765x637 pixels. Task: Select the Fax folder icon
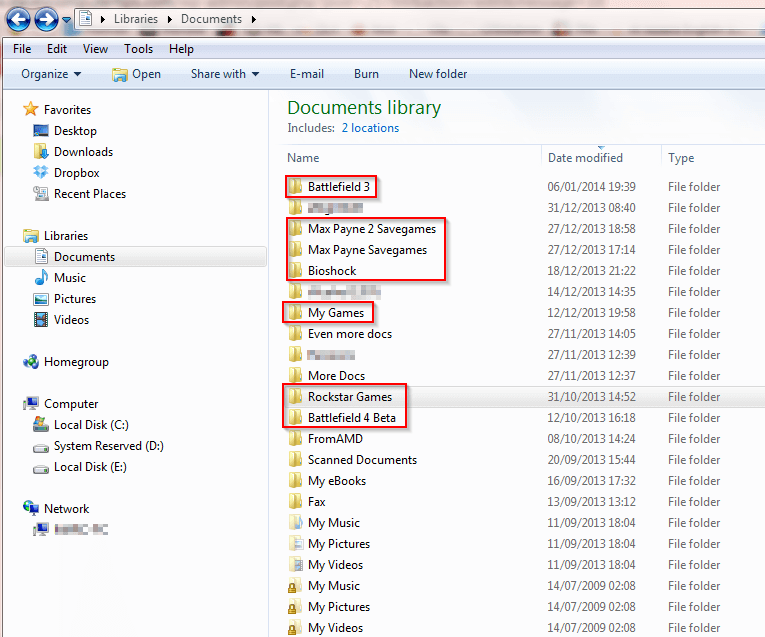[295, 501]
